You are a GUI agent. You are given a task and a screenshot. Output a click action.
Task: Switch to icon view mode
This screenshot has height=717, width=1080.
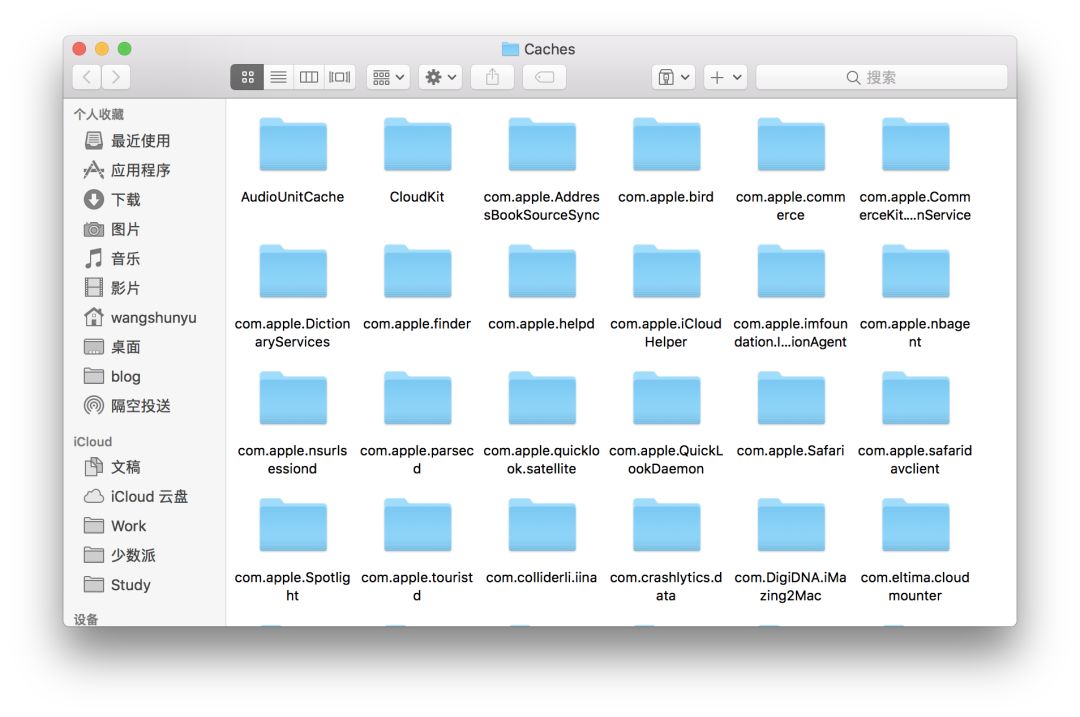[248, 77]
